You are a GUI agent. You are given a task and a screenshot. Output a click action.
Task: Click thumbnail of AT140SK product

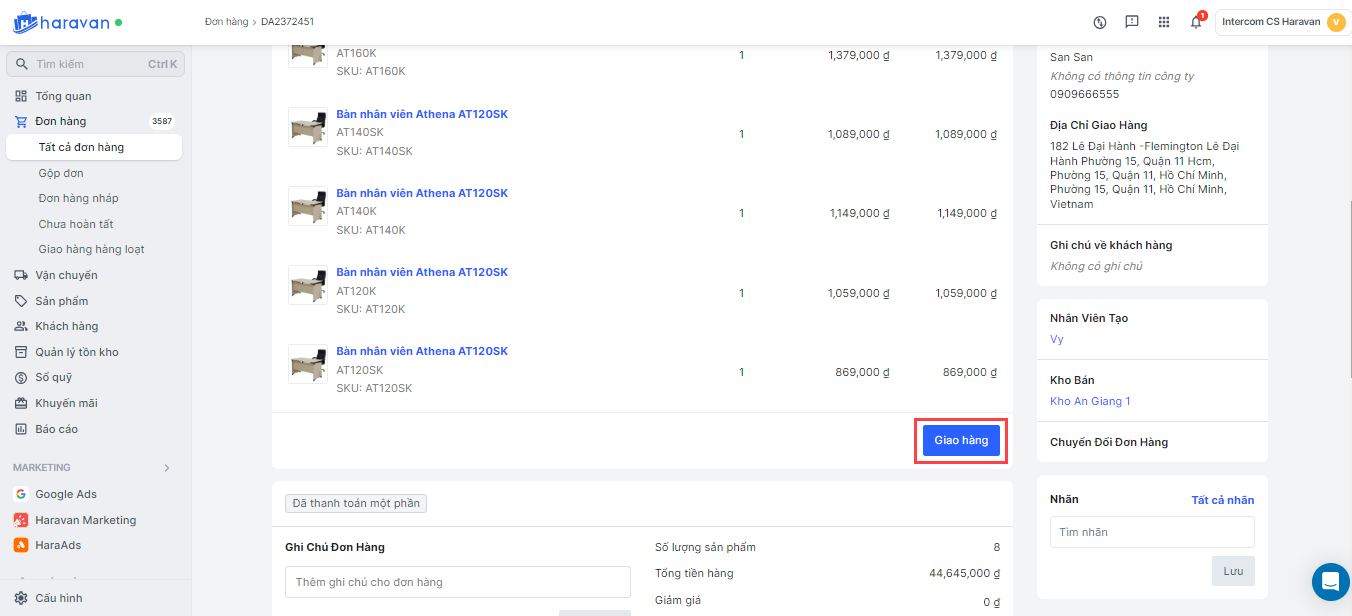[308, 127]
